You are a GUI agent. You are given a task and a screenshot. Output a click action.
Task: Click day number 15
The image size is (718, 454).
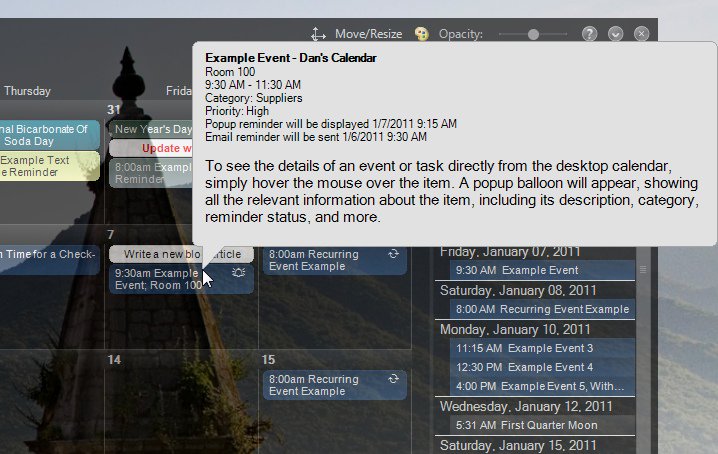pyautogui.click(x=268, y=360)
